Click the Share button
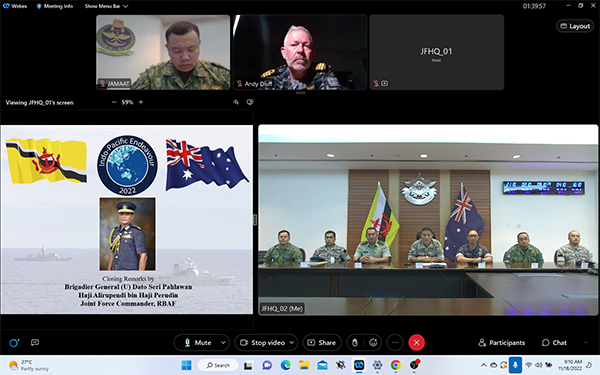600x375 pixels. [322, 342]
